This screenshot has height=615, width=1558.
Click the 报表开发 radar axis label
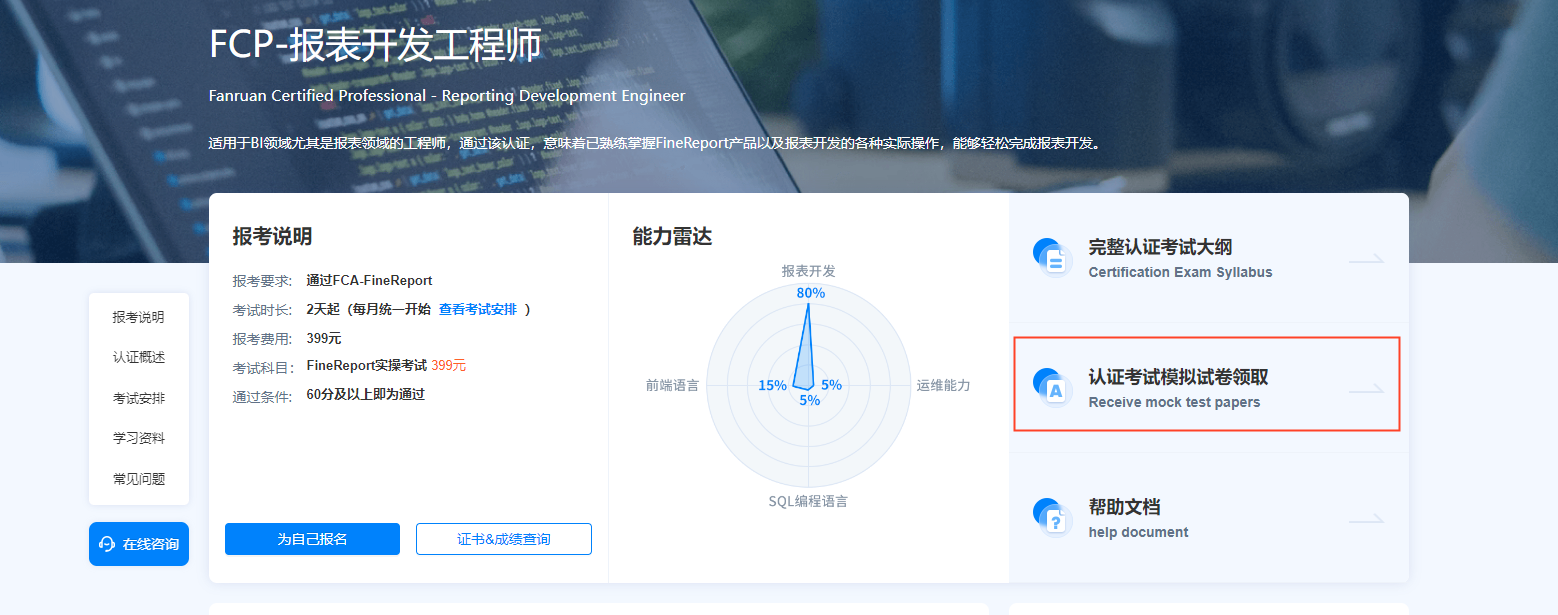(809, 271)
